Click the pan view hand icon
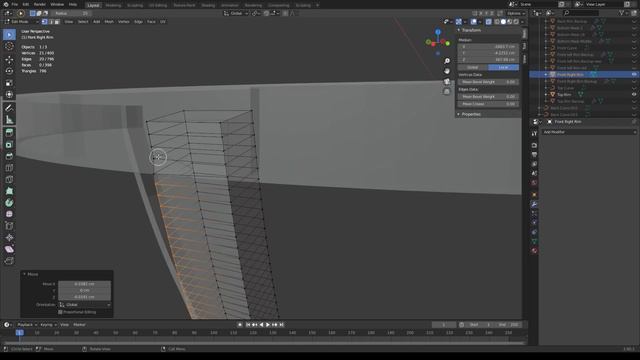Image resolution: width=640 pixels, height=360 pixels. [x=447, y=71]
